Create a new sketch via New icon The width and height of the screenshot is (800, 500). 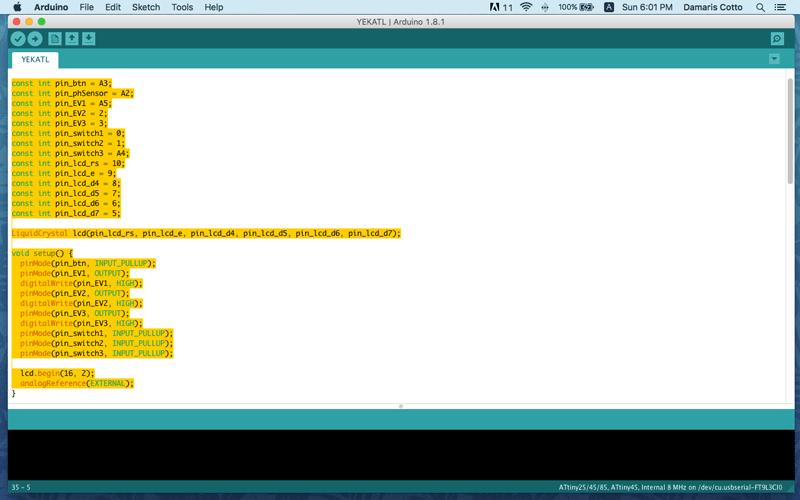(x=55, y=39)
